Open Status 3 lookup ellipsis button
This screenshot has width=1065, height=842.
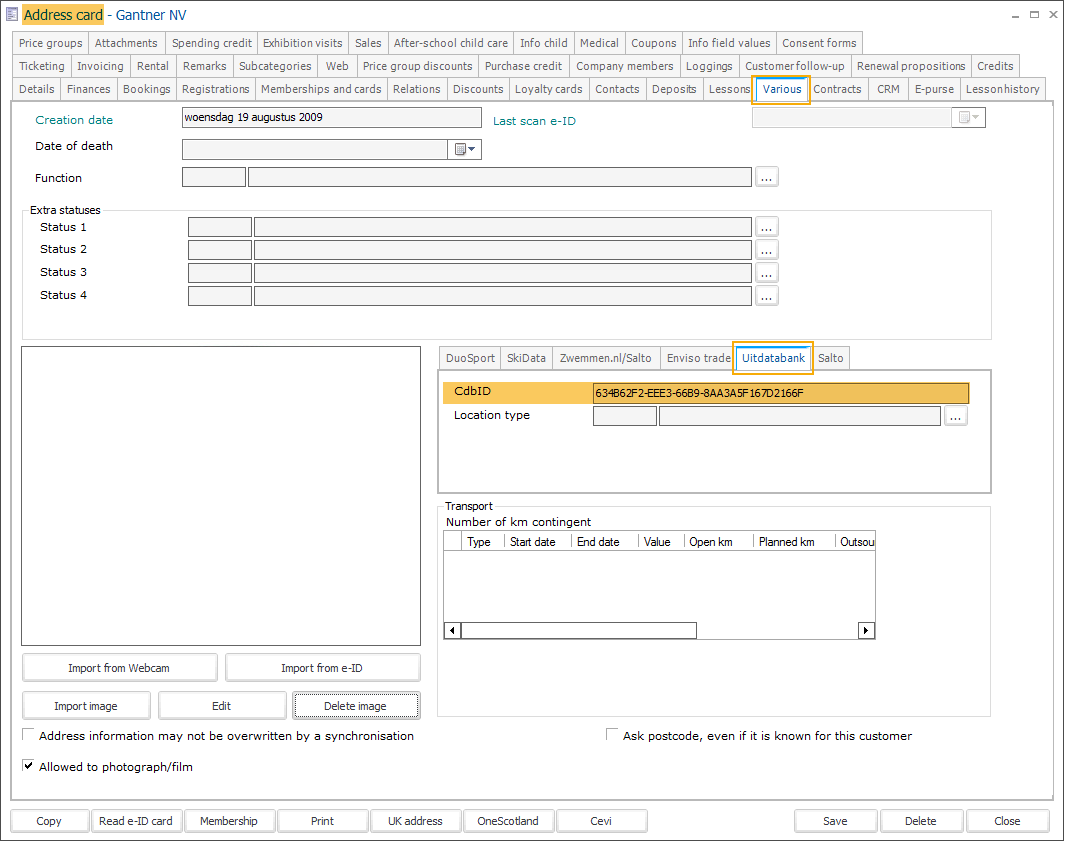pyautogui.click(x=767, y=273)
